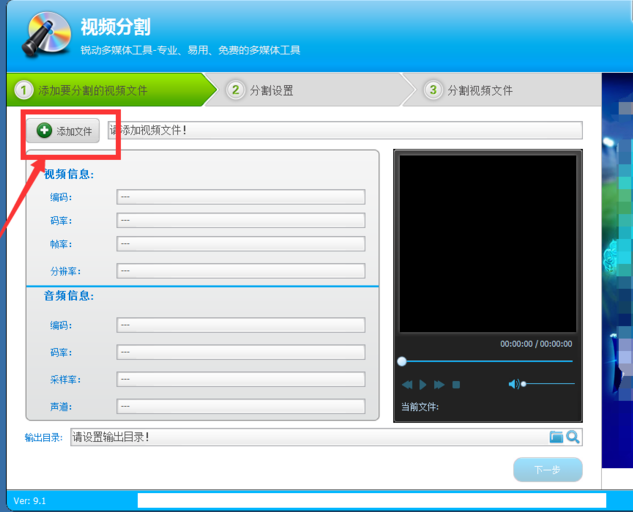Viewport: 633px width, 512px height.
Task: Click the green plus icon on 添加文件
Action: pyautogui.click(x=44, y=130)
